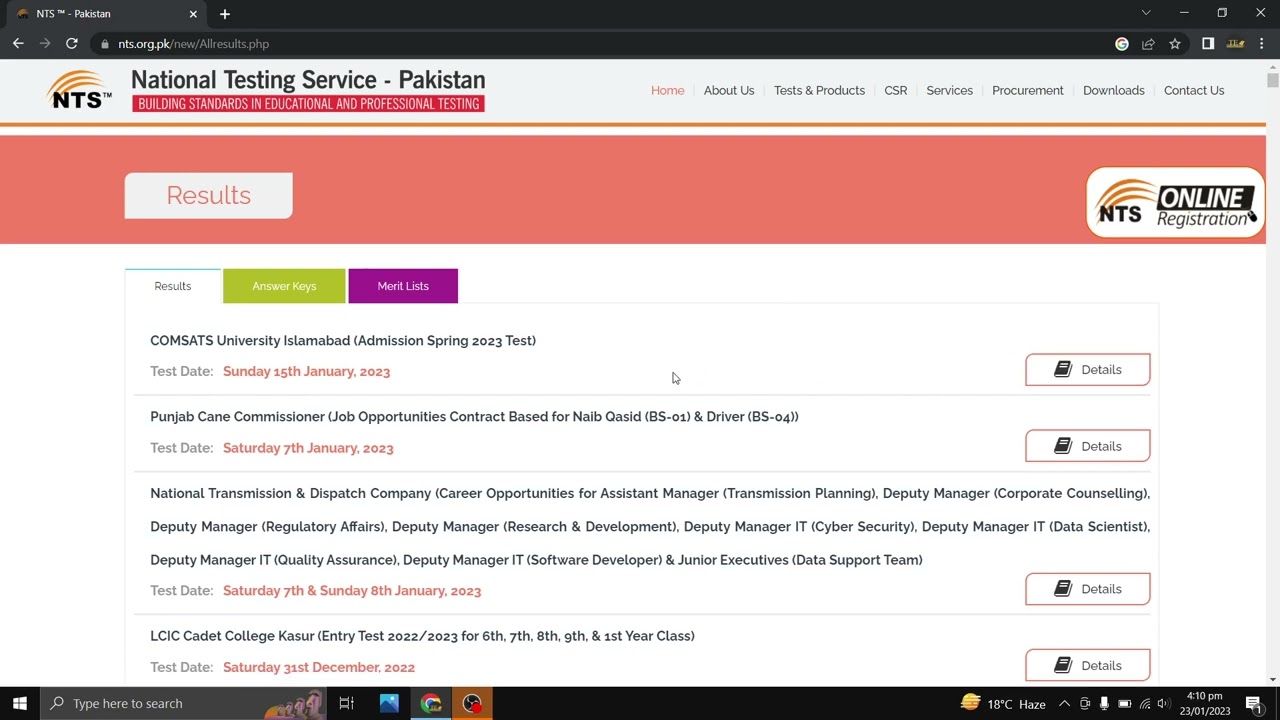Click the NTS logo in header

[x=80, y=89]
